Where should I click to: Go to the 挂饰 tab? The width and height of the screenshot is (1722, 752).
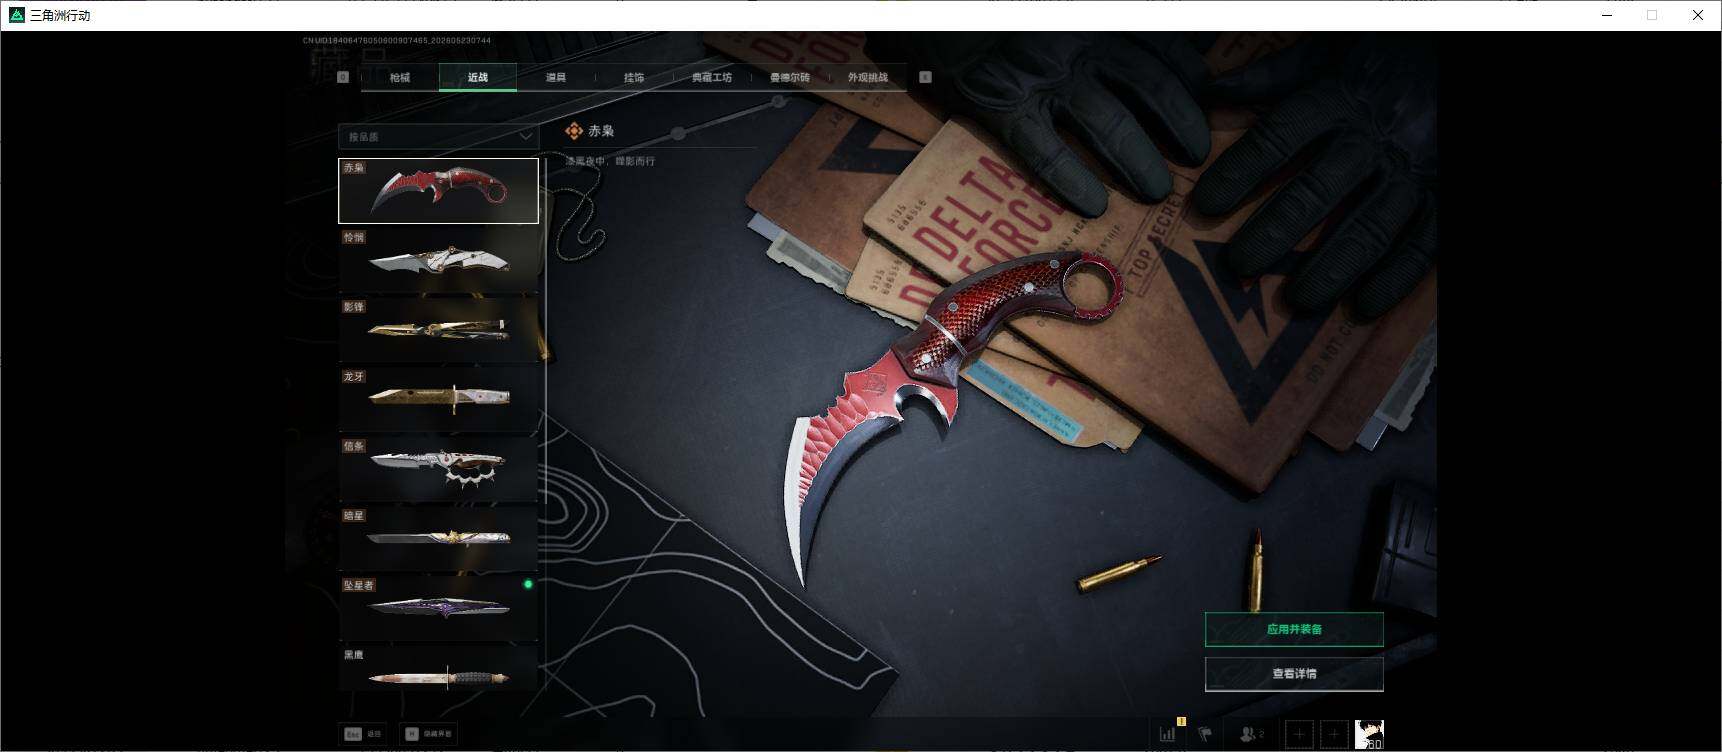[634, 77]
